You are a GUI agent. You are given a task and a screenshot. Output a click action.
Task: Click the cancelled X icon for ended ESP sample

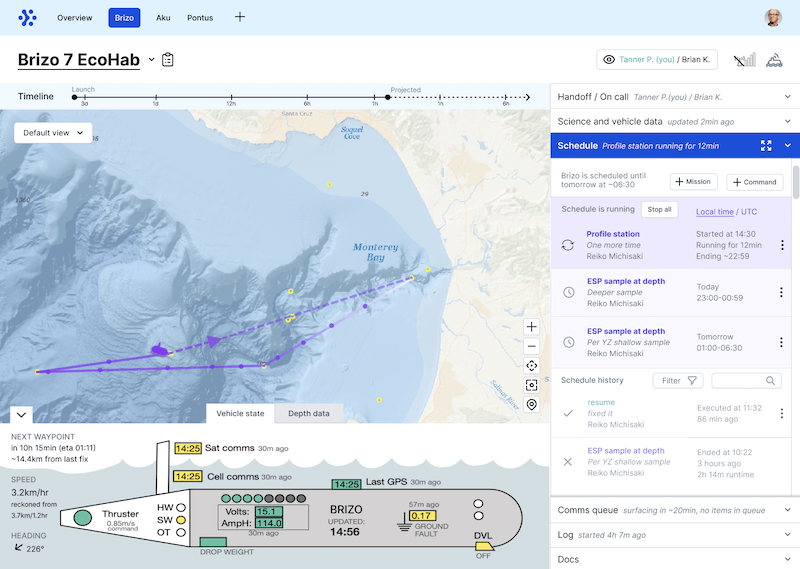[x=567, y=462]
